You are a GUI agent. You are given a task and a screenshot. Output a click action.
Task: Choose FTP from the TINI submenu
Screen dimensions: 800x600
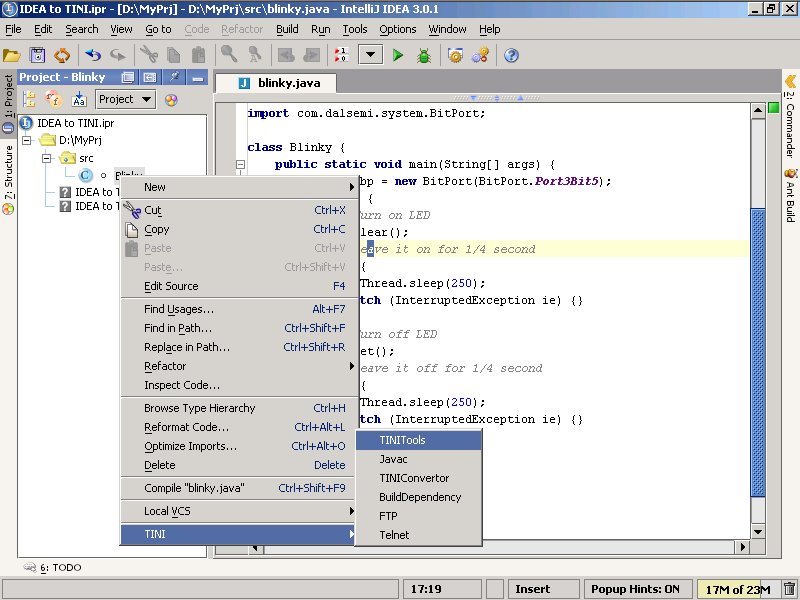click(418, 516)
